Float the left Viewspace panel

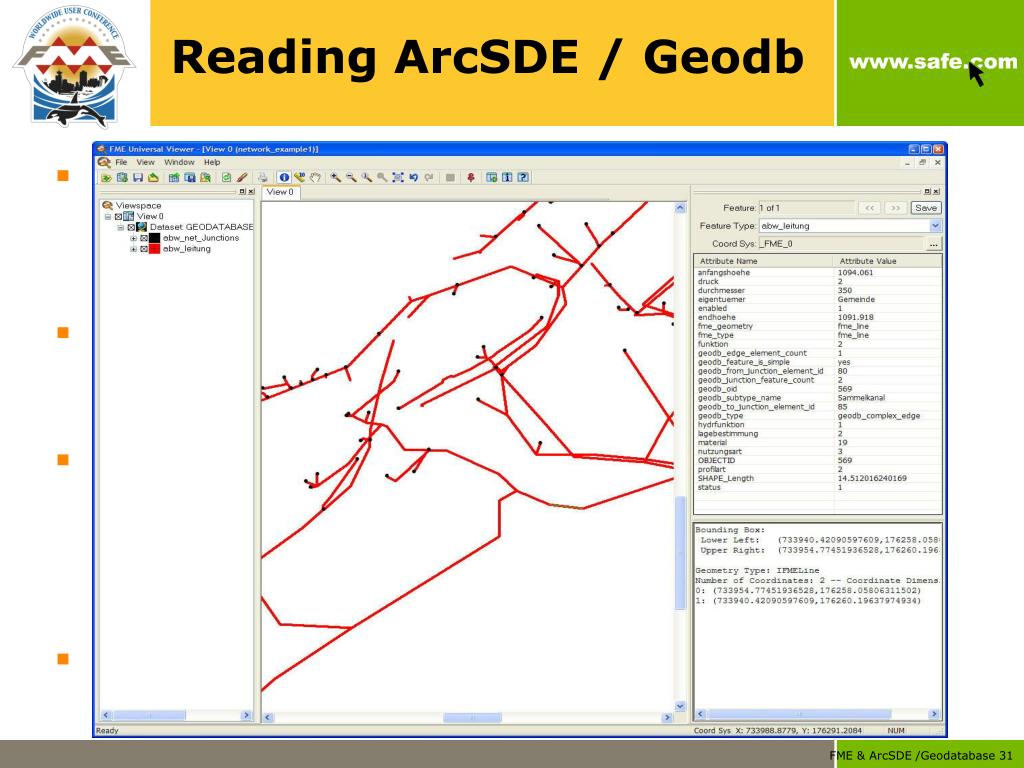tap(242, 191)
